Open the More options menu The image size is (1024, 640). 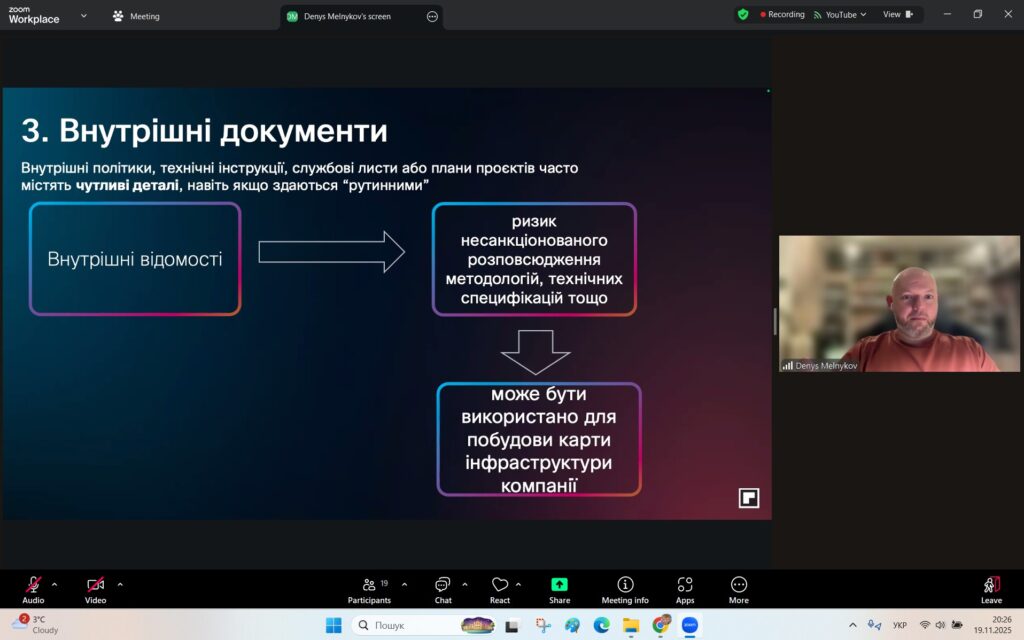tap(739, 589)
